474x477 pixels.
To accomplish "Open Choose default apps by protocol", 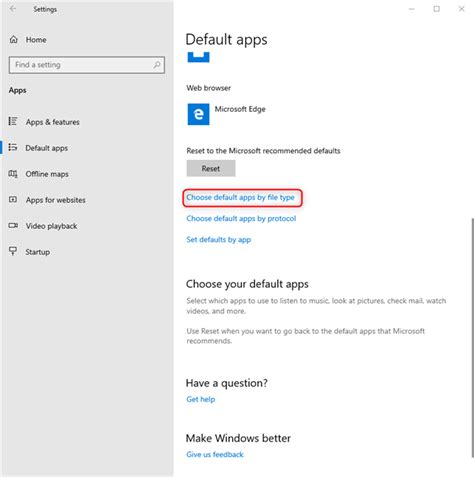I will [x=241, y=218].
